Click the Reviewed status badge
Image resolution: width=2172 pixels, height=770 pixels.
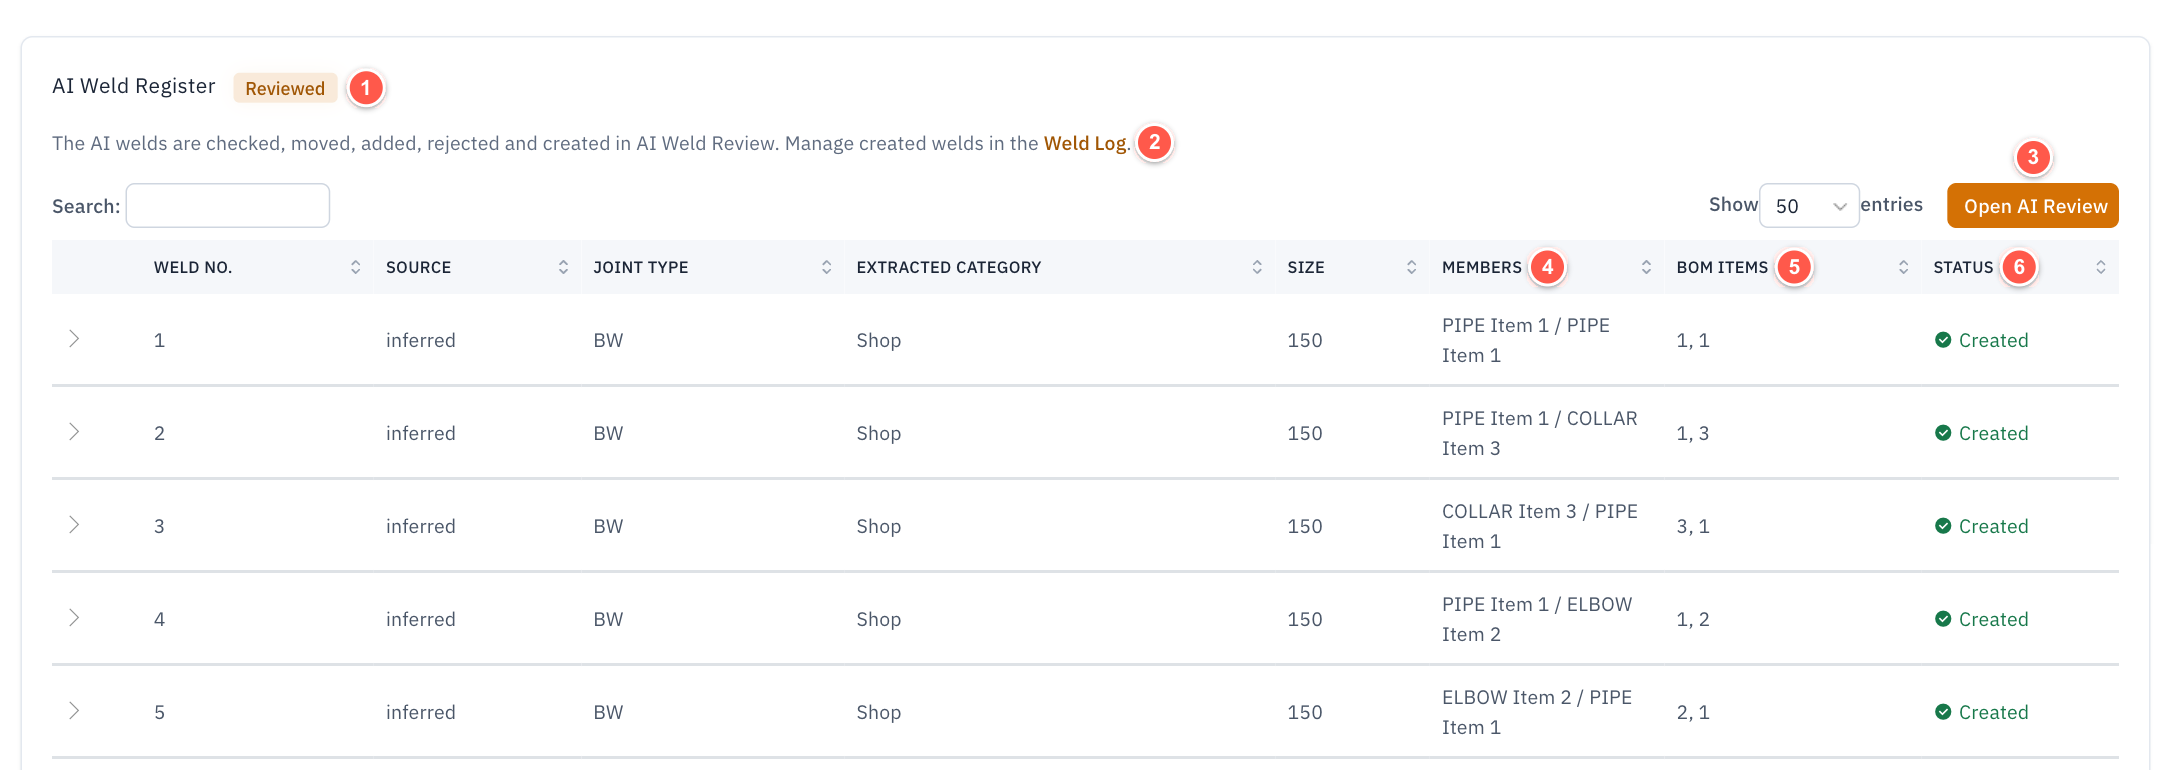pos(285,88)
